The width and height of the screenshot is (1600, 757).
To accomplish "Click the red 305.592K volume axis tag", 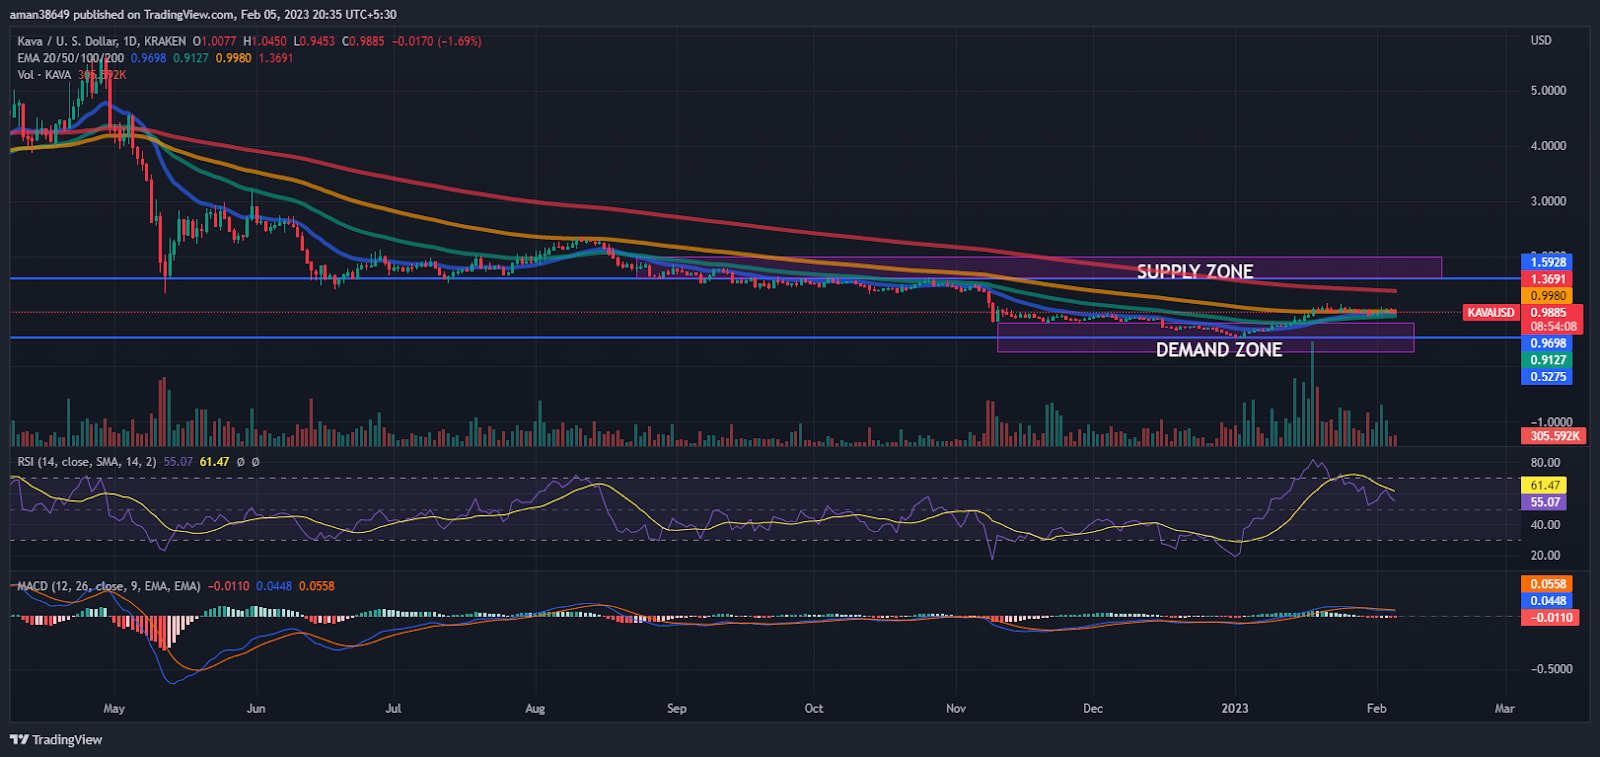I will point(1555,436).
